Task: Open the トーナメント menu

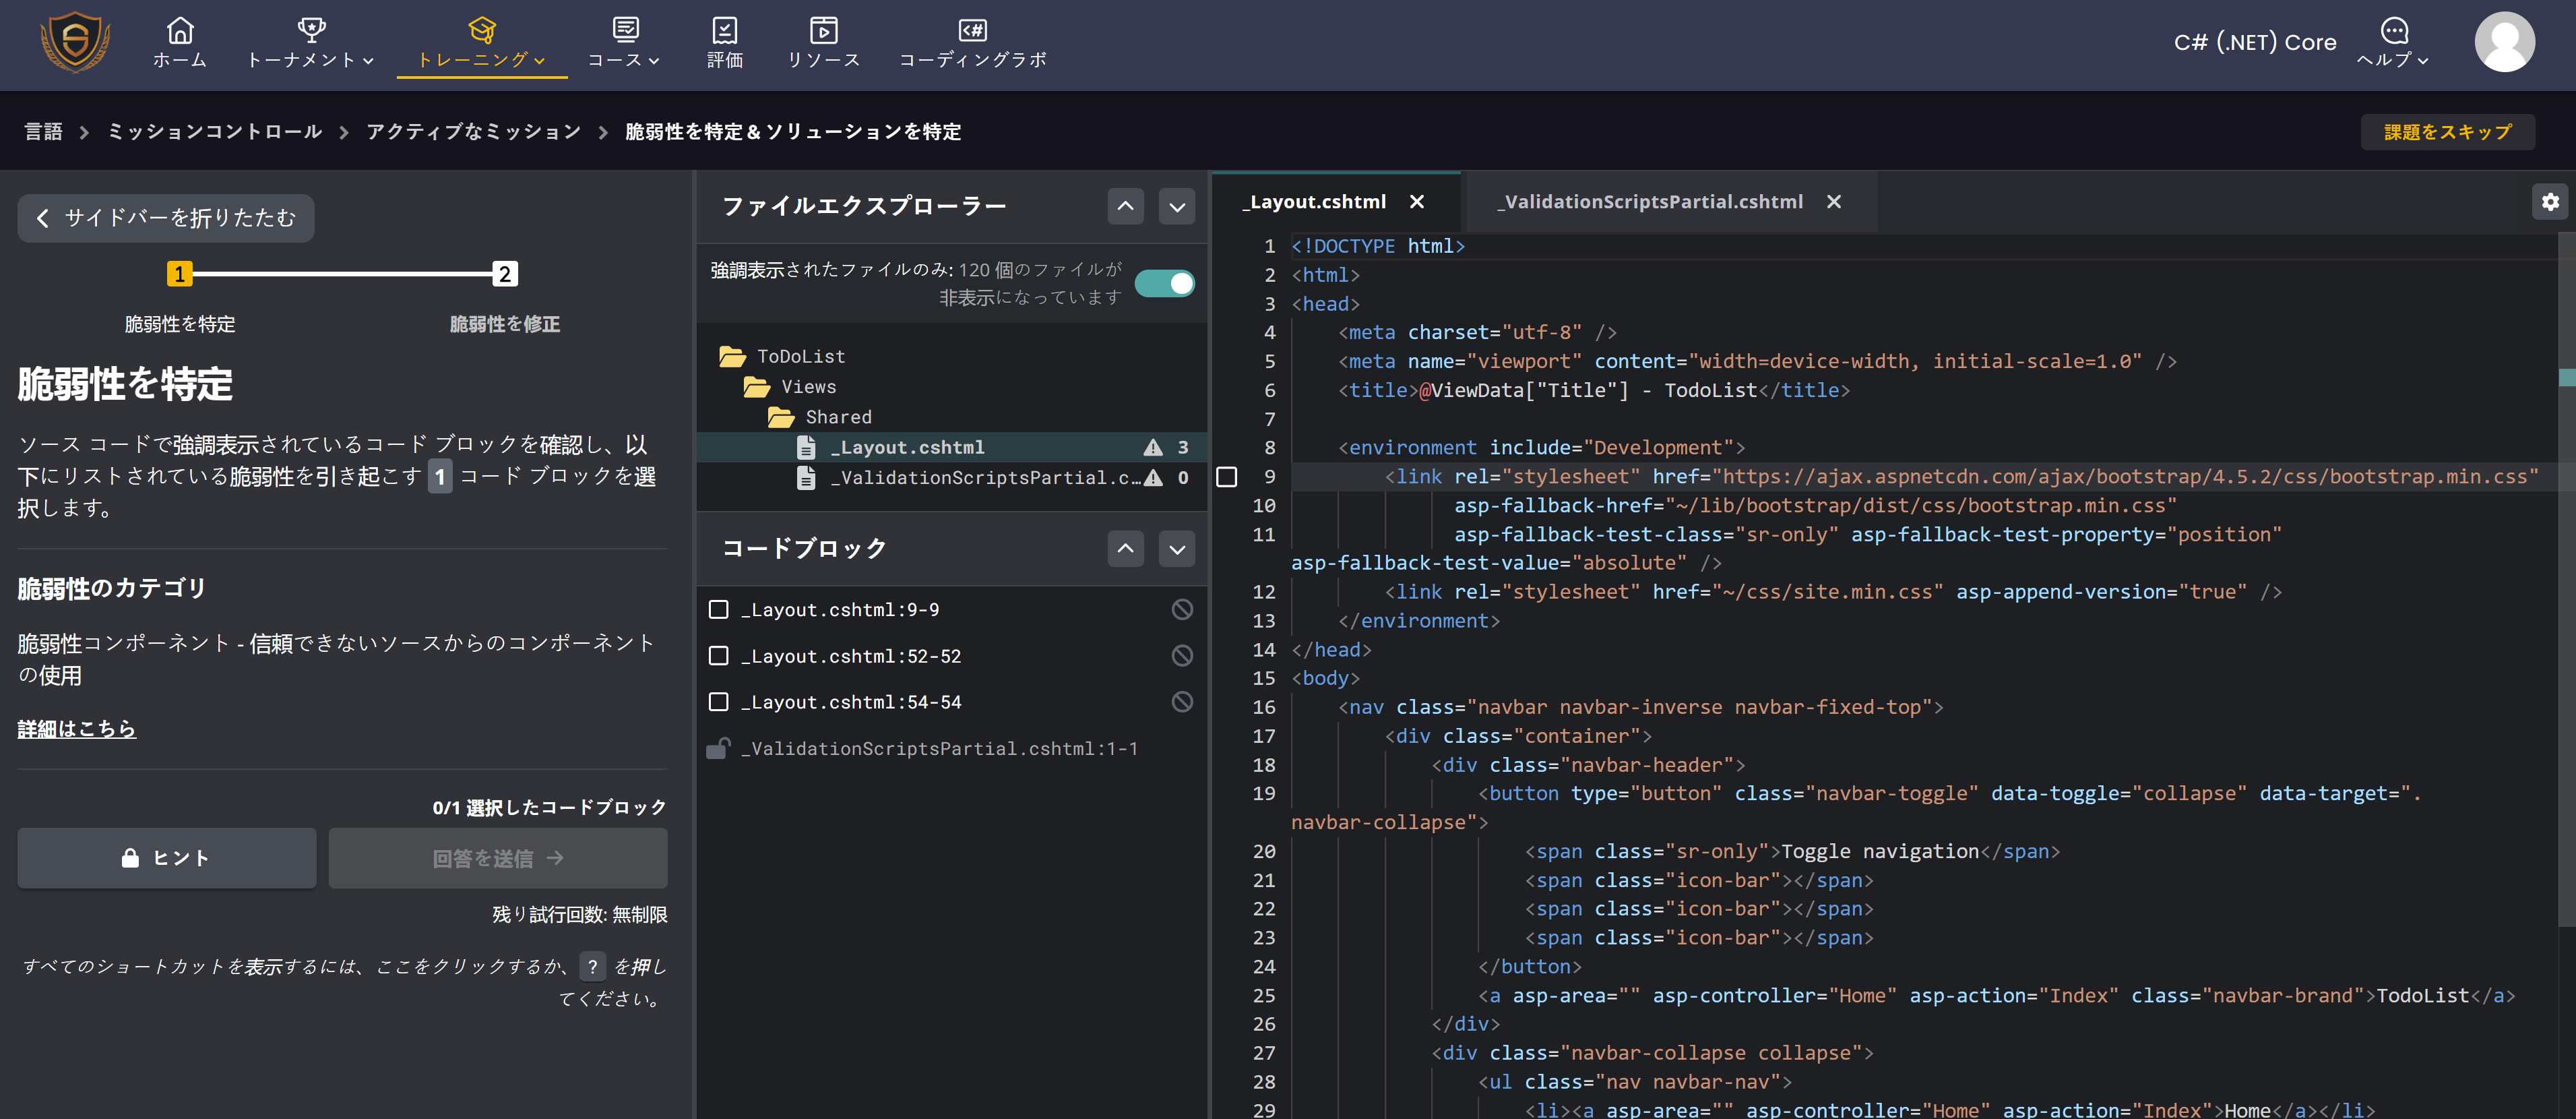Action: click(311, 44)
